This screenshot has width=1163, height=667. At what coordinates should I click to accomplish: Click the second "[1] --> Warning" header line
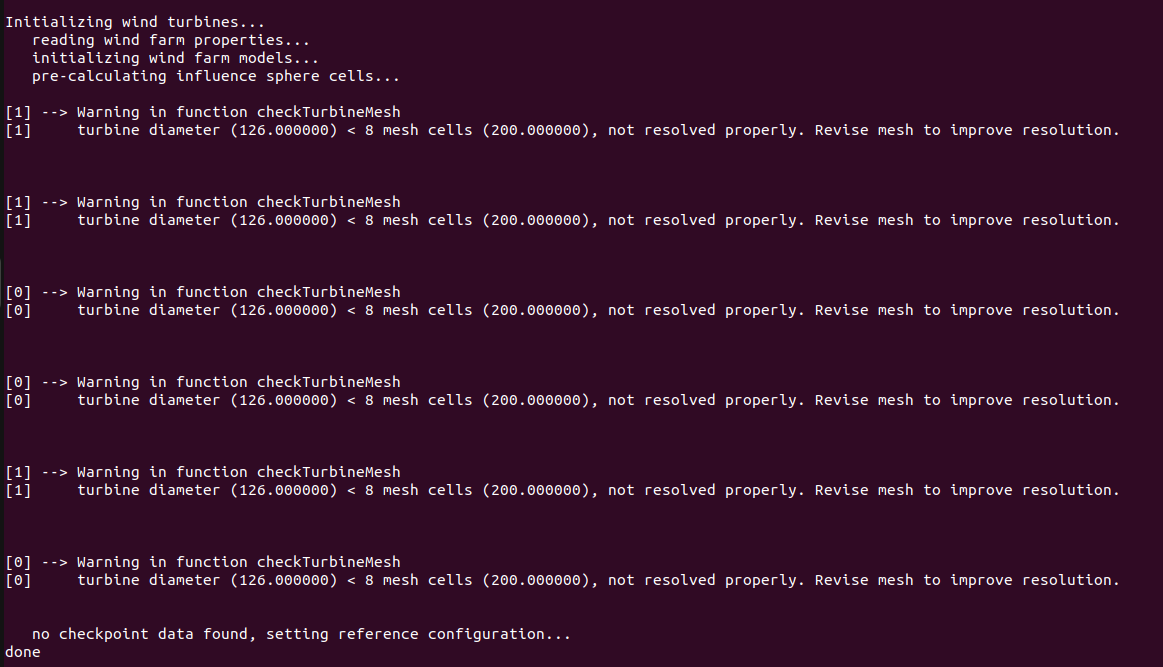coord(203,202)
